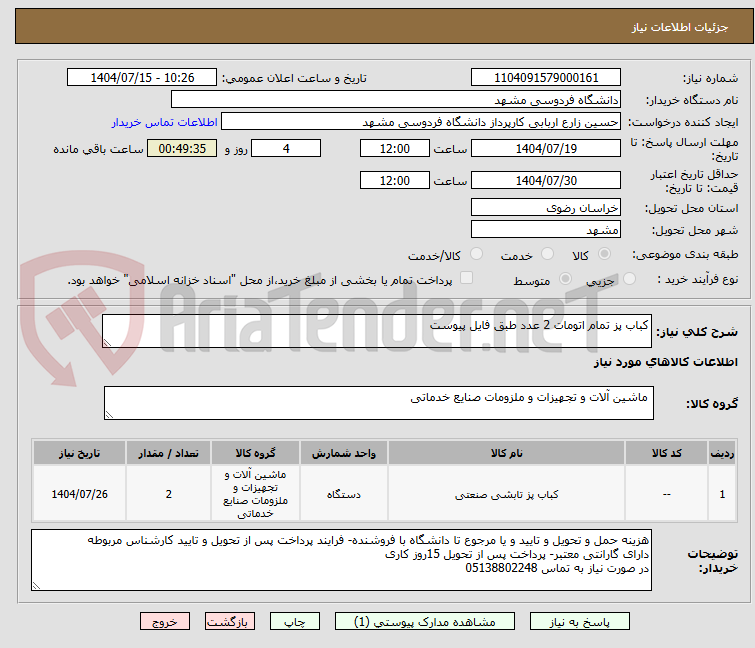Viewport: 755px width, 648px height.
Task: Click the countdown timer 00:49:35
Action: 182,148
